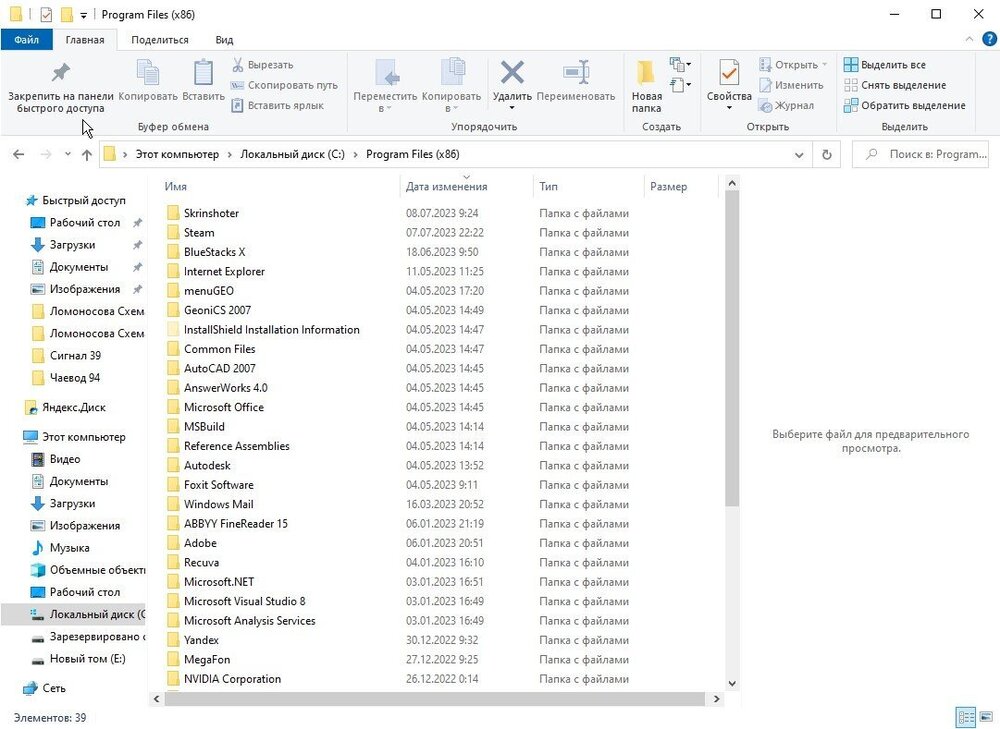Click horizontal scrollbar right arrow
The image size is (1000, 729).
click(716, 699)
